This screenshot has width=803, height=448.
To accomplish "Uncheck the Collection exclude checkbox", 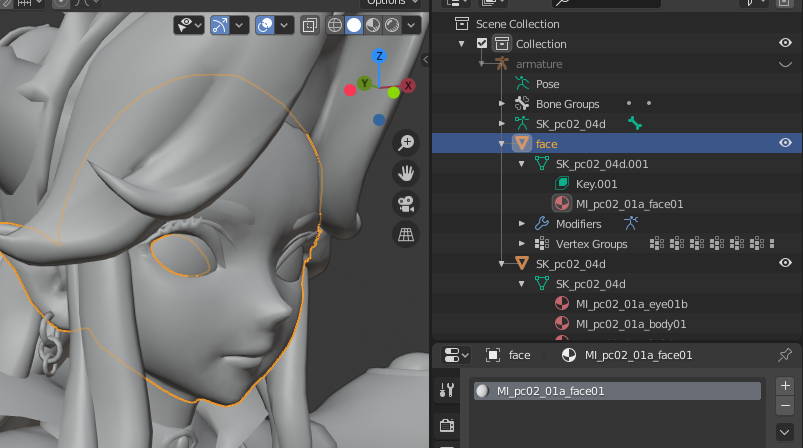I will click(x=481, y=44).
